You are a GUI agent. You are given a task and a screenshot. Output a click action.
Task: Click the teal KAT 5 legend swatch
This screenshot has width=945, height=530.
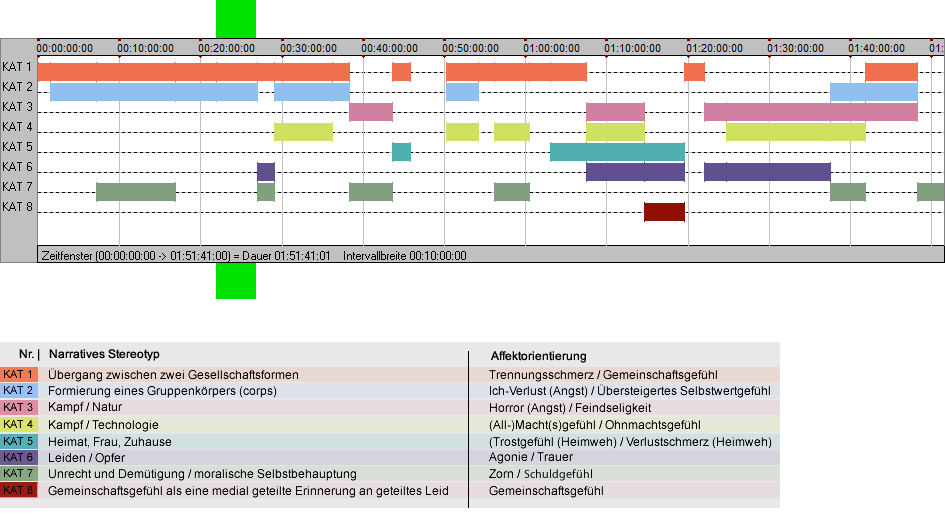coord(19,441)
